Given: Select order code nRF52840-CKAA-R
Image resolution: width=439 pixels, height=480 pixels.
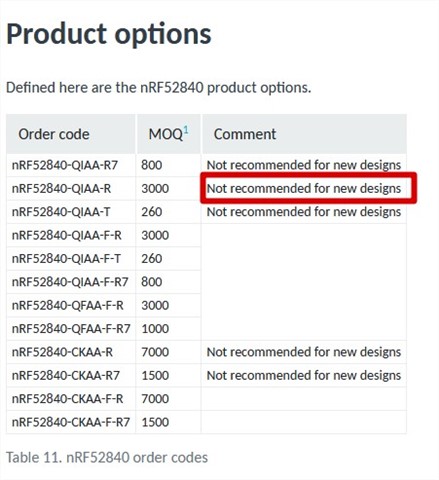Looking at the screenshot, I should click(62, 352).
